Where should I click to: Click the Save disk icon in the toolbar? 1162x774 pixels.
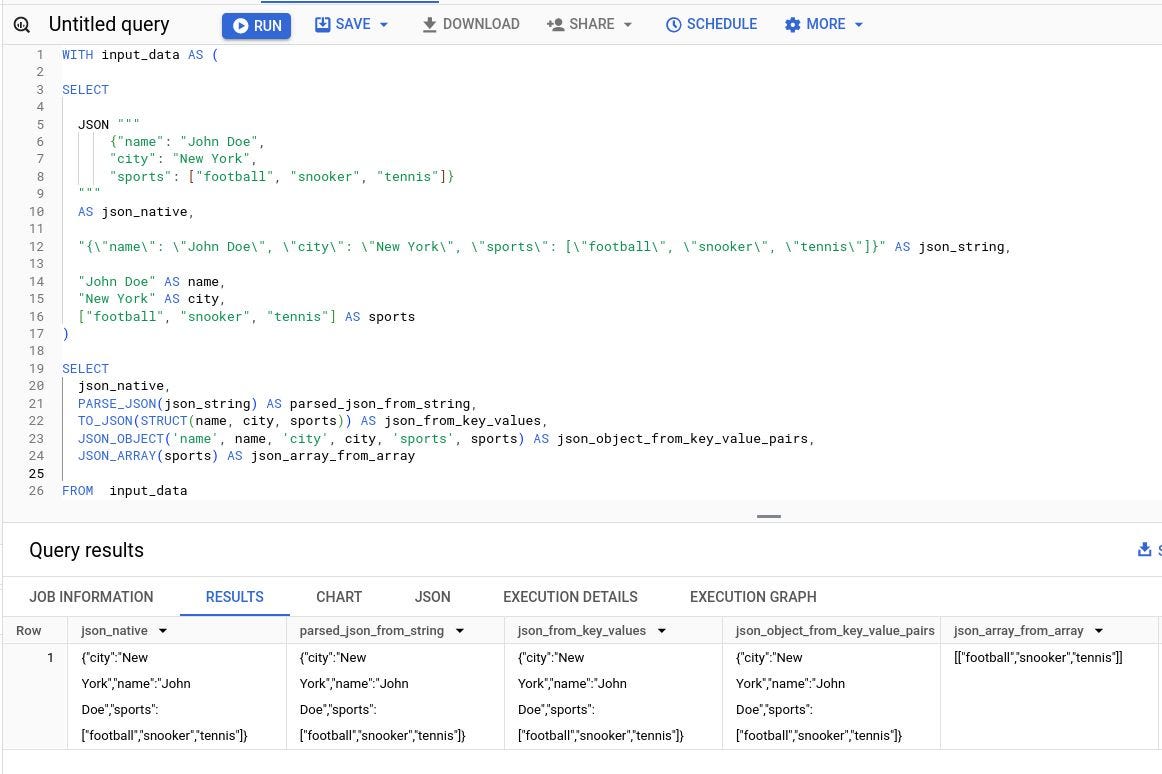click(321, 24)
